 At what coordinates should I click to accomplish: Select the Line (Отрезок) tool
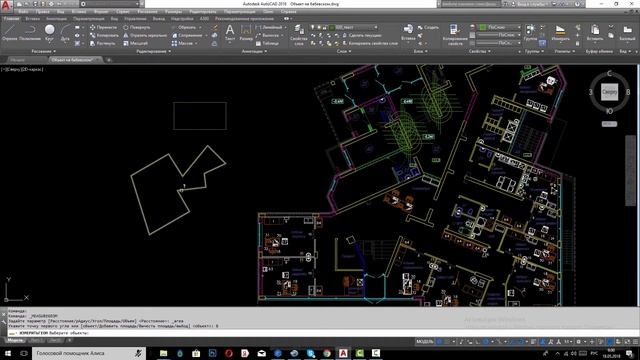coord(9,32)
